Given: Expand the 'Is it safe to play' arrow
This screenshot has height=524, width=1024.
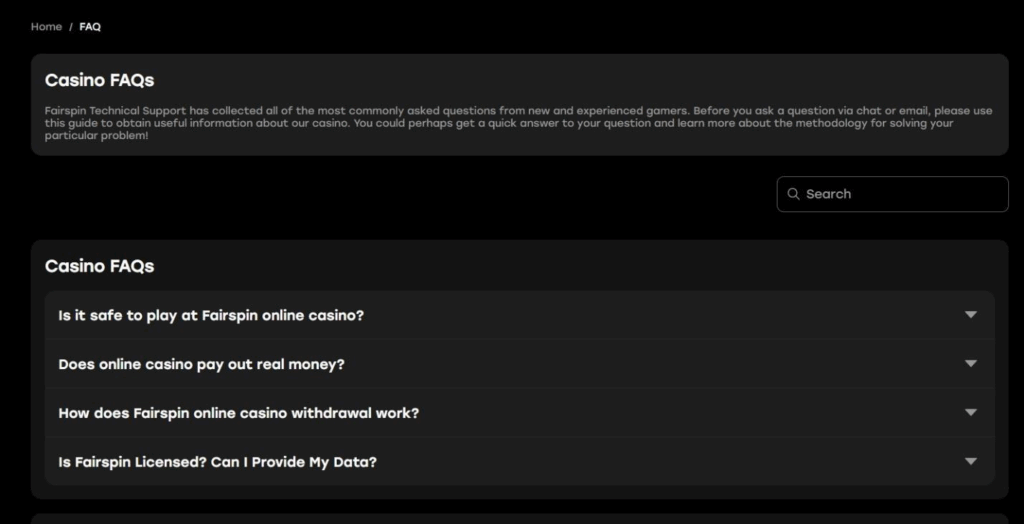Looking at the screenshot, I should pos(970,315).
